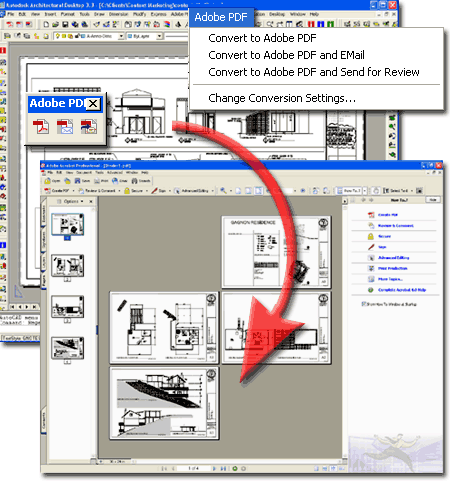Select page 3 thumbnail in Pages panel
Screen dimensions: 450x481
click(67, 307)
